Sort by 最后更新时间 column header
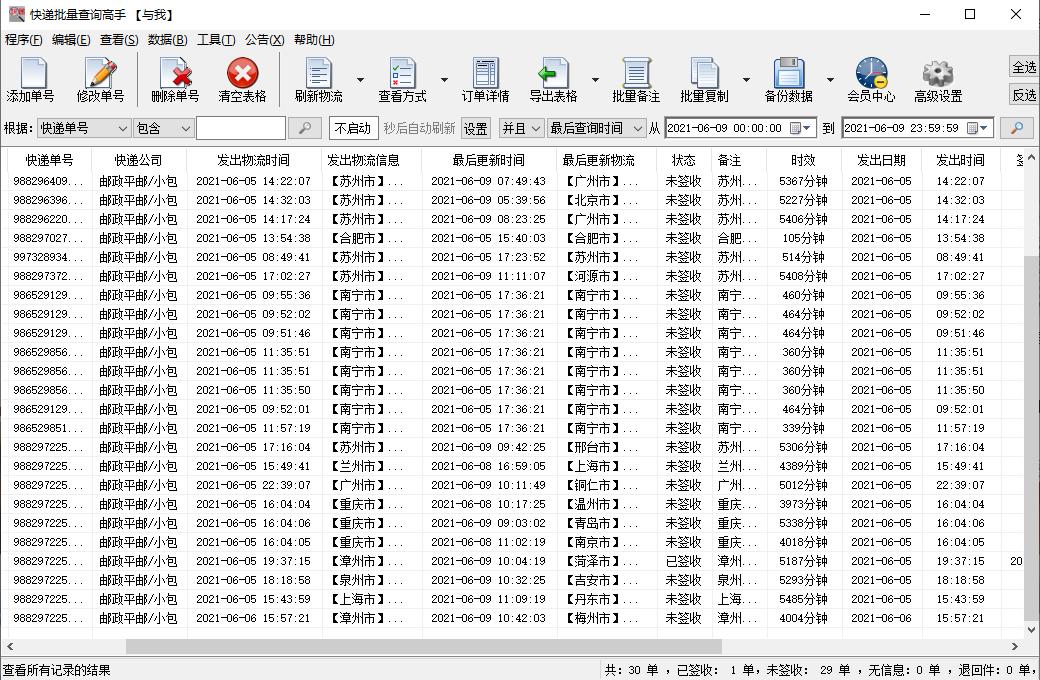1040x680 pixels. 489,160
